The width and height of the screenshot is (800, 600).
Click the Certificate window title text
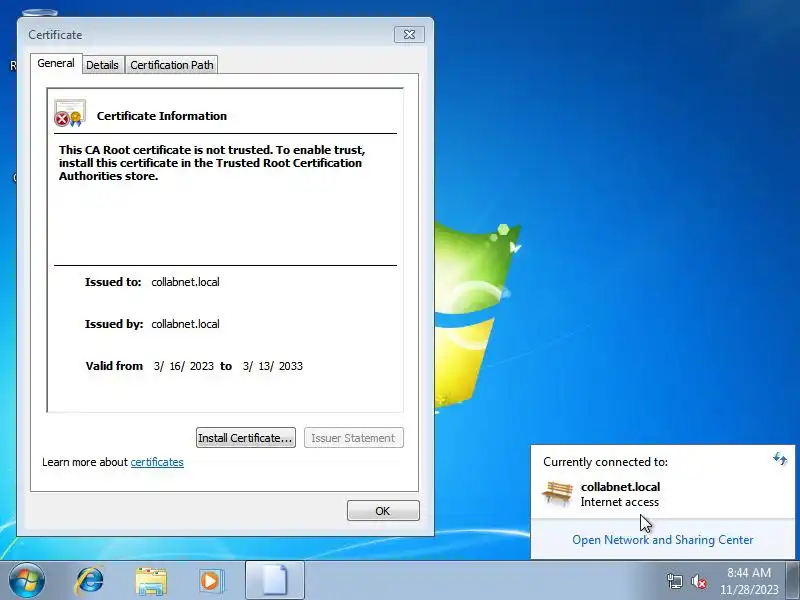(55, 35)
